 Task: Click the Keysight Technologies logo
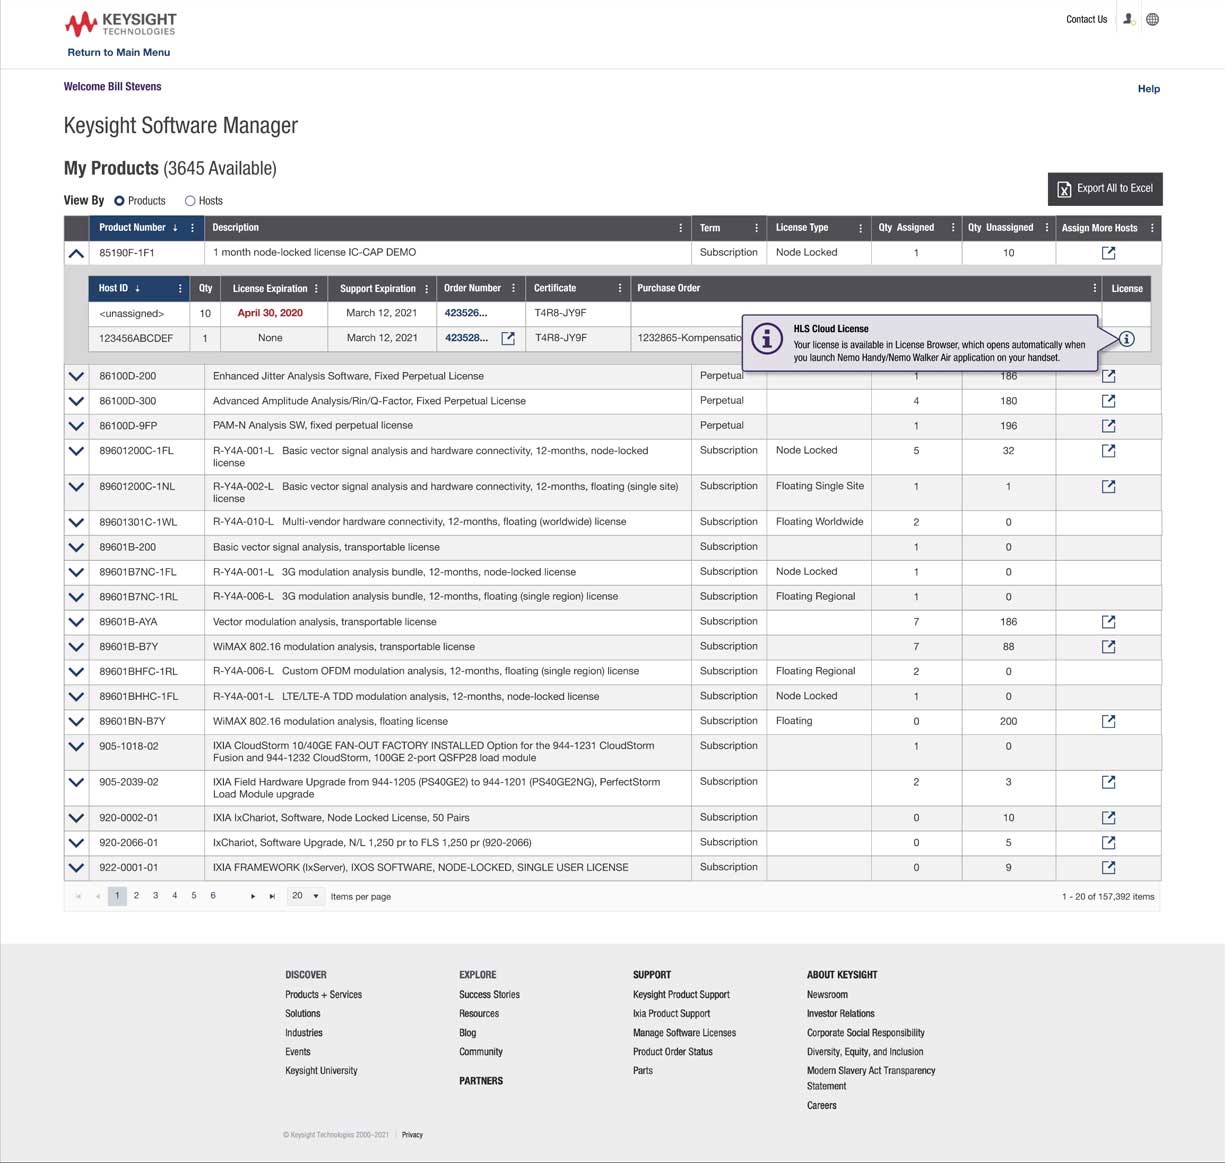pos(120,24)
